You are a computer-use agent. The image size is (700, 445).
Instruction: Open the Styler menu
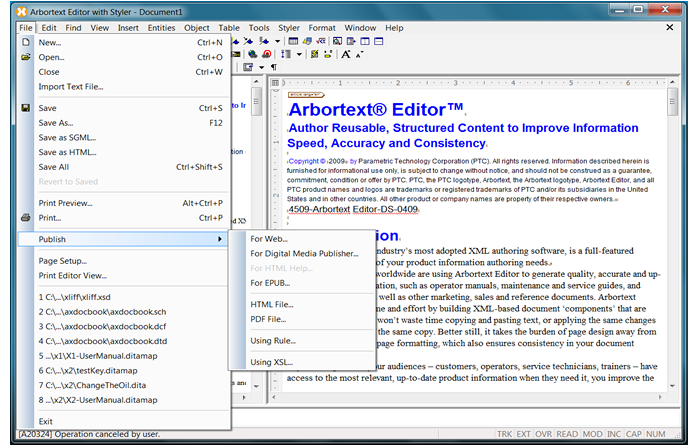coord(289,28)
